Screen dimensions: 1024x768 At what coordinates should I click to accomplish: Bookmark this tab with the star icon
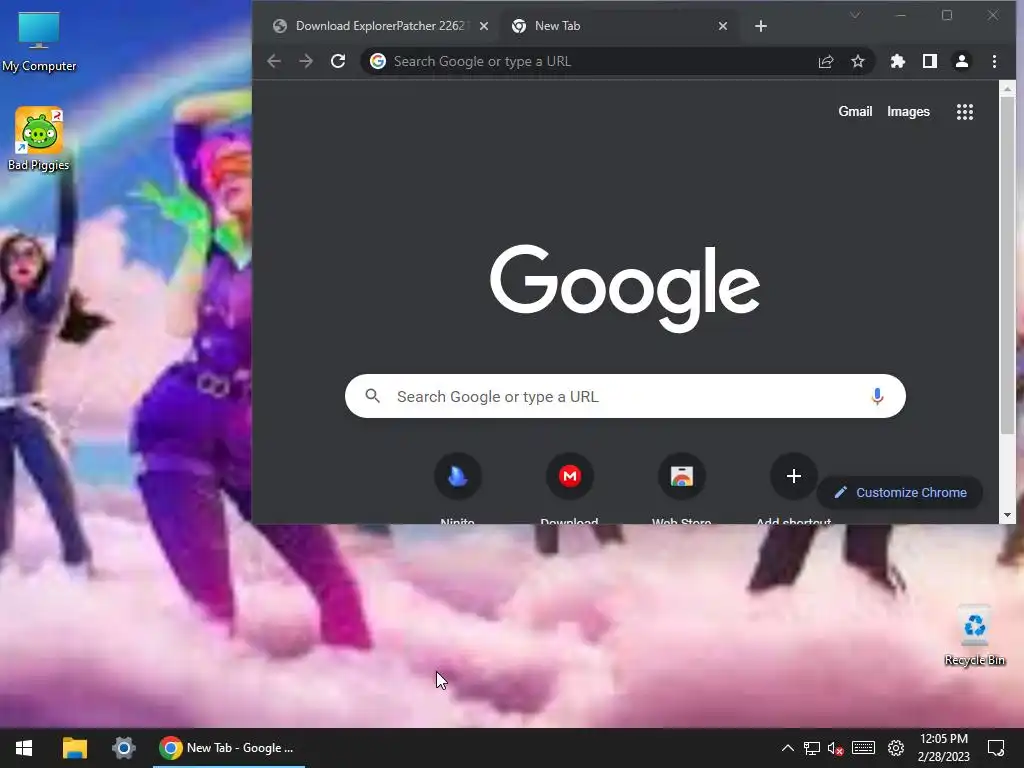coord(857,61)
